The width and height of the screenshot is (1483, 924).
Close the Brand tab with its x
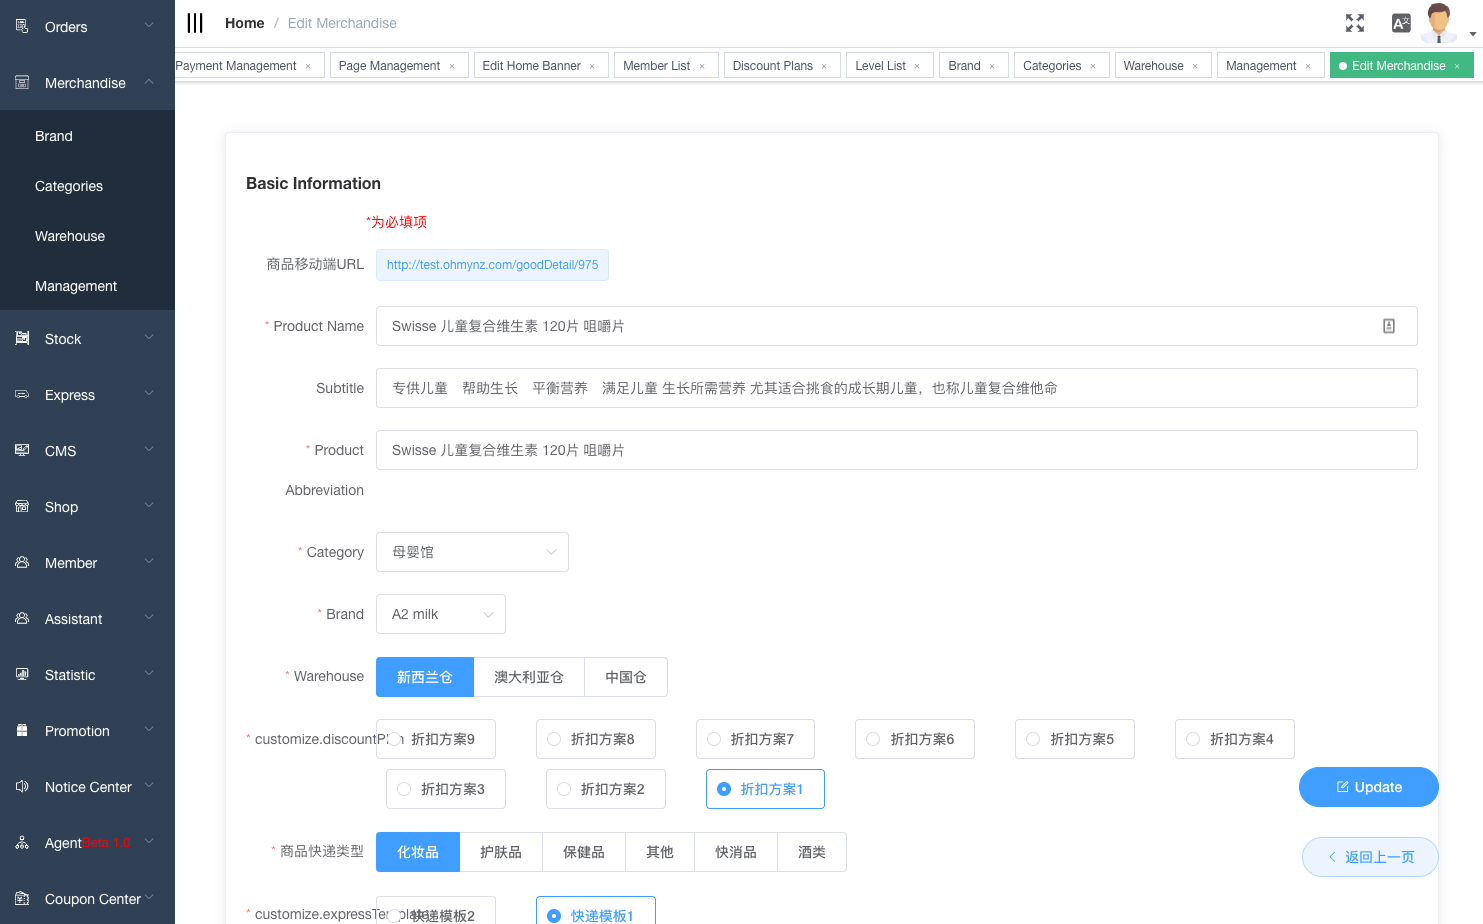click(x=992, y=67)
